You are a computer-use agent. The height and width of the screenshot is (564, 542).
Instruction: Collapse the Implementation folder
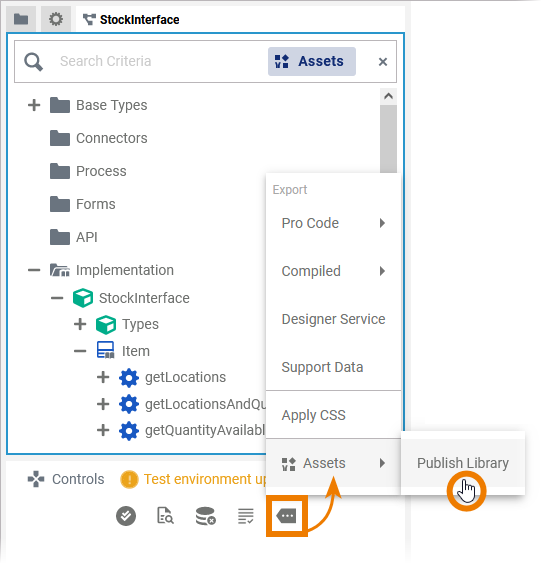(x=34, y=271)
